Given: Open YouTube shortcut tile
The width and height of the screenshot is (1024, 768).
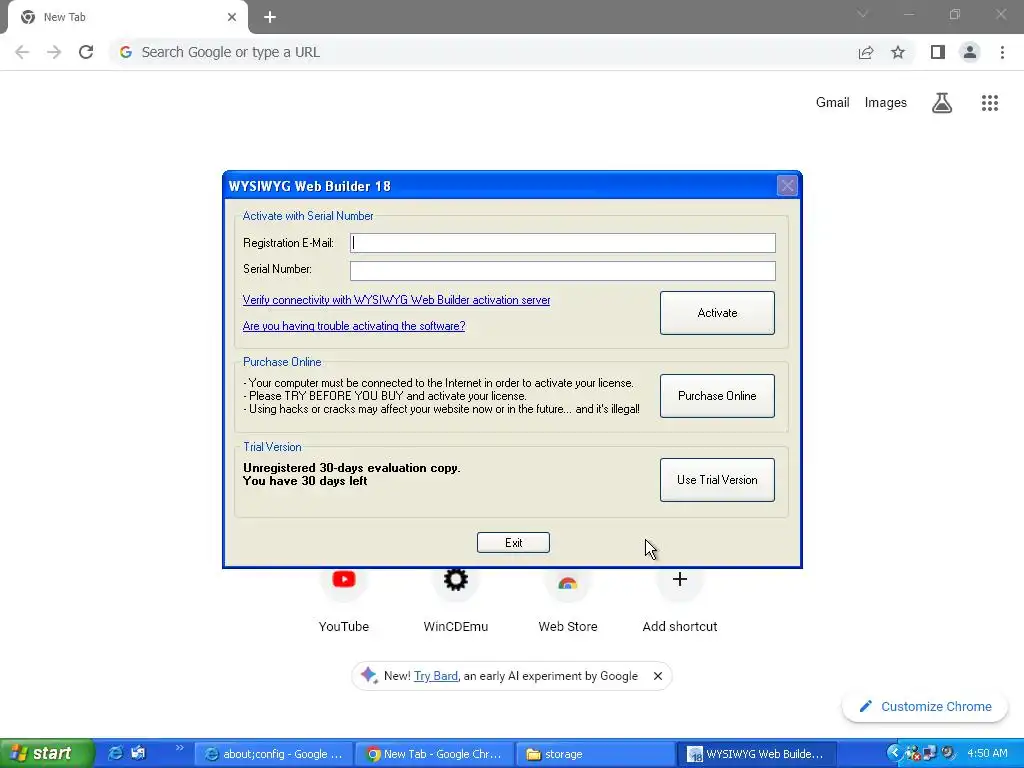Looking at the screenshot, I should (344, 601).
